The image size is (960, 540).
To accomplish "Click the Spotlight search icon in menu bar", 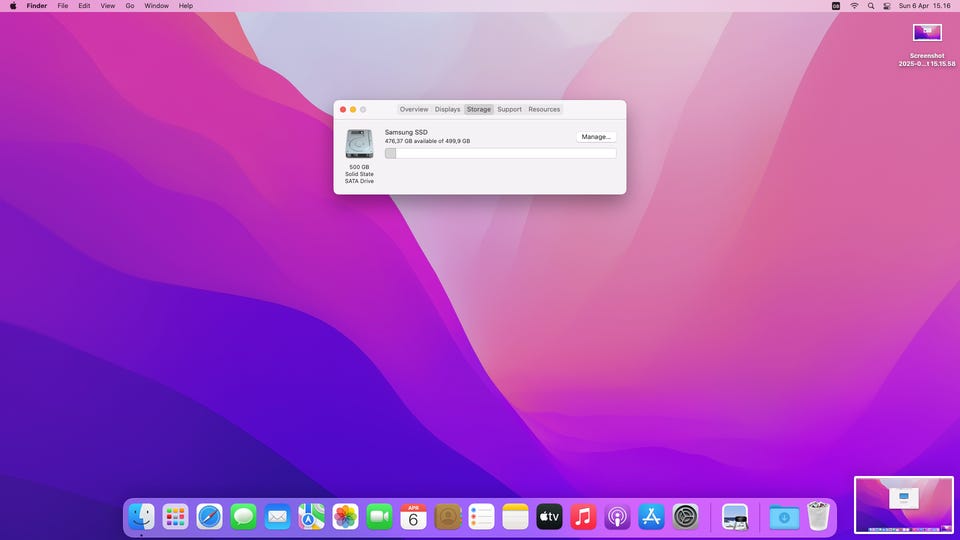I will [x=871, y=6].
